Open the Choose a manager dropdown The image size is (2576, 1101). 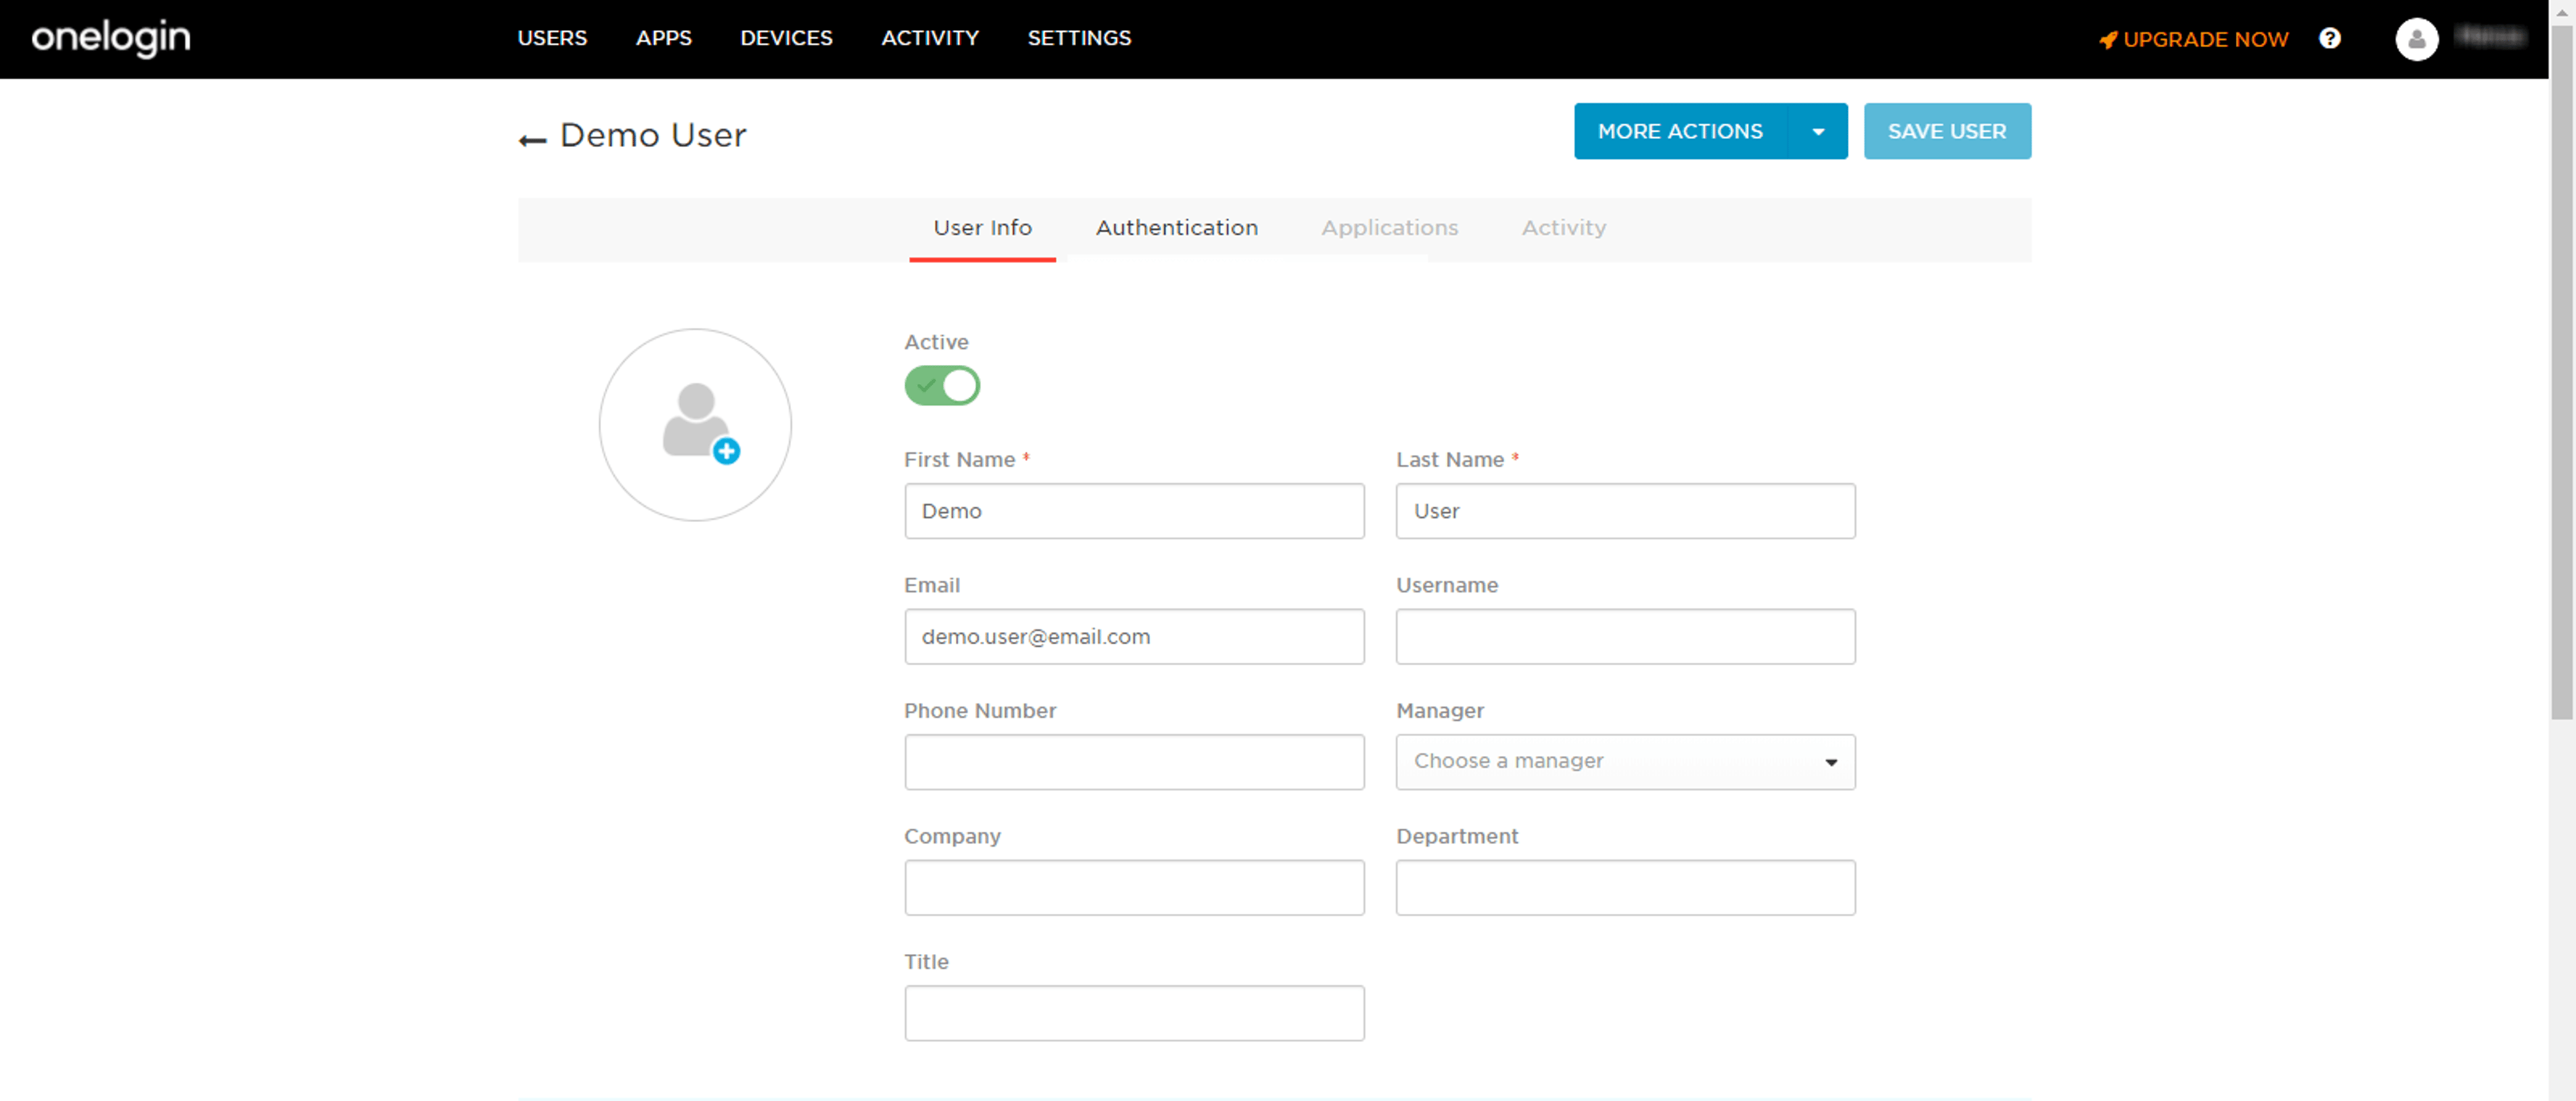click(1625, 761)
